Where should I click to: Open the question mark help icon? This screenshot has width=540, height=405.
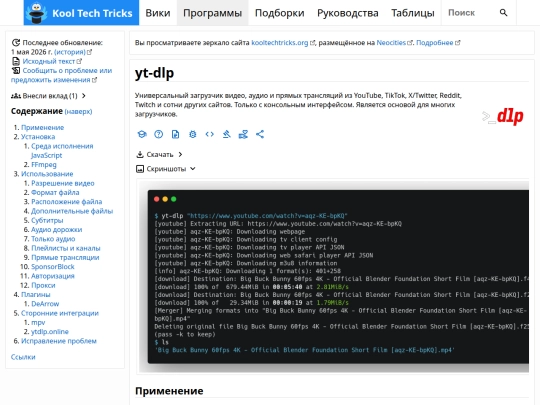click(x=158, y=134)
